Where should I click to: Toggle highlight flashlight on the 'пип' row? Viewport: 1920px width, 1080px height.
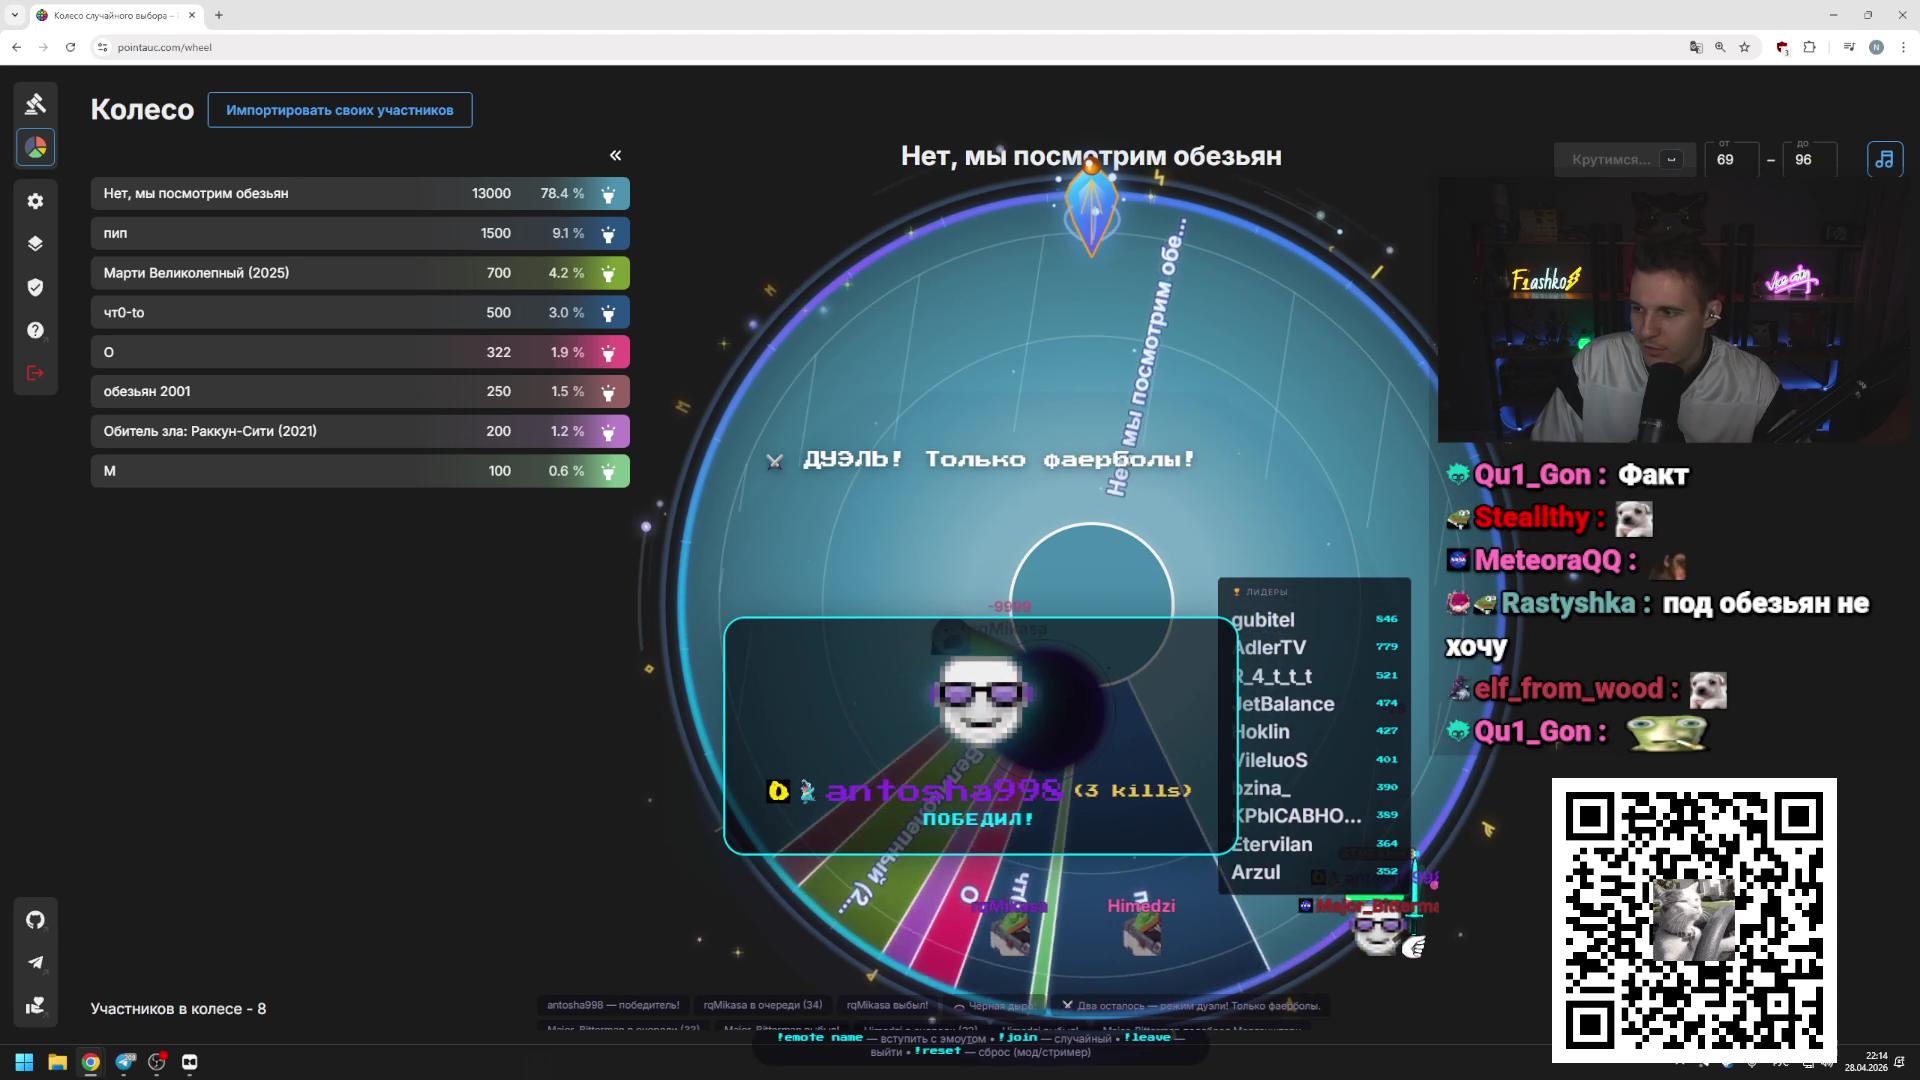[608, 234]
